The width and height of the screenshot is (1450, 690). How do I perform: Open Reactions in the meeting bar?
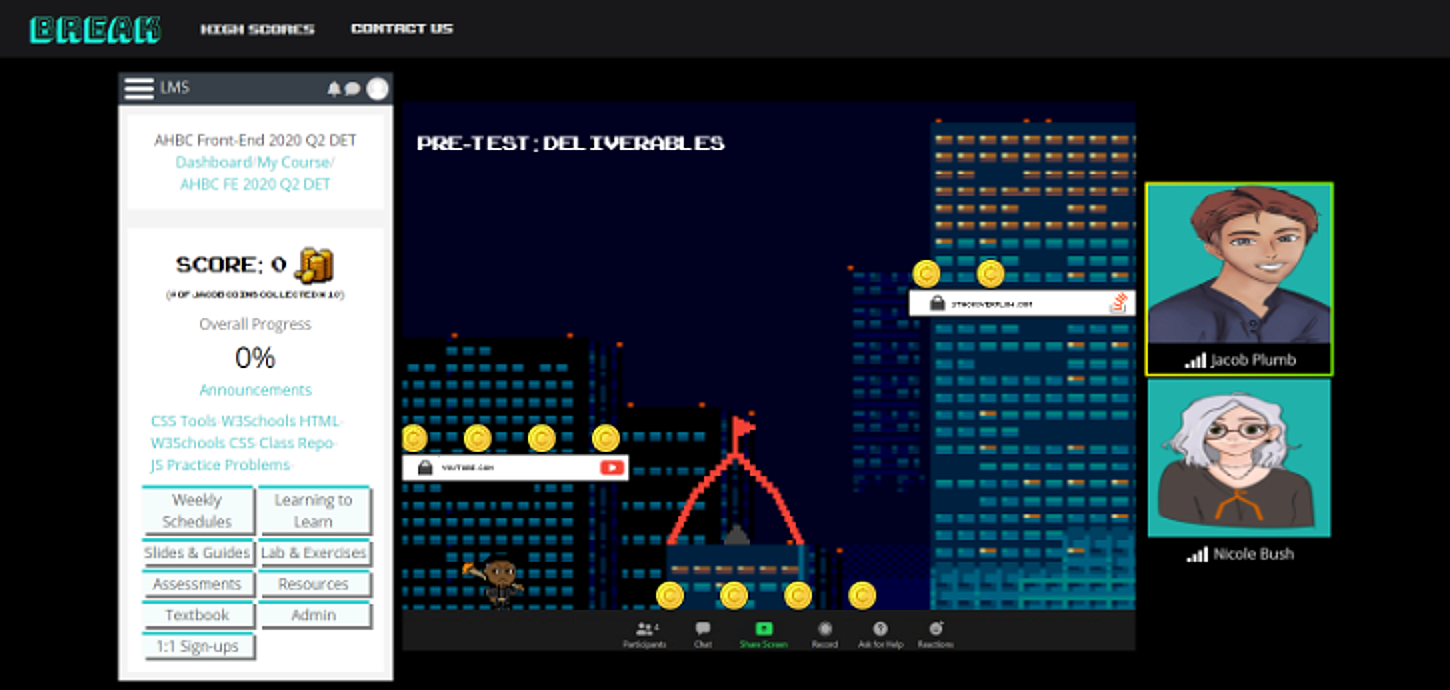point(936,635)
